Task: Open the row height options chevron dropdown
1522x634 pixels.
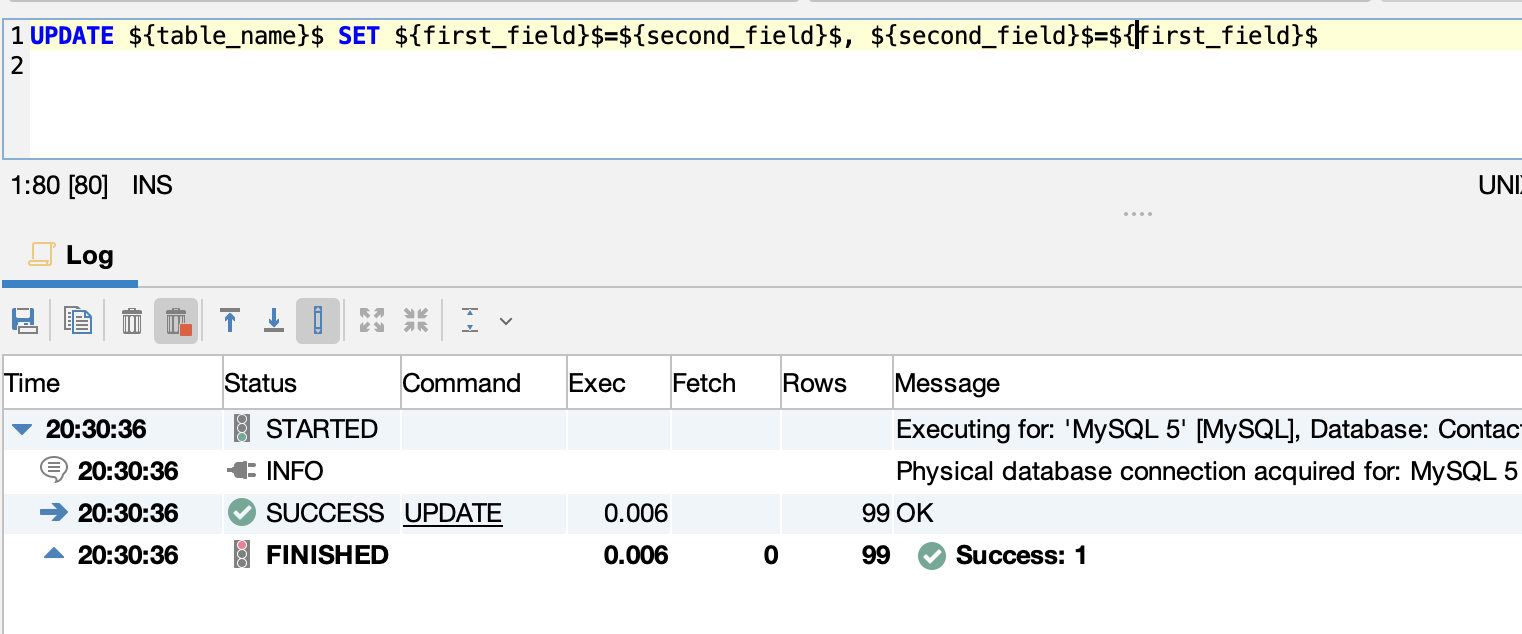Action: (x=505, y=320)
